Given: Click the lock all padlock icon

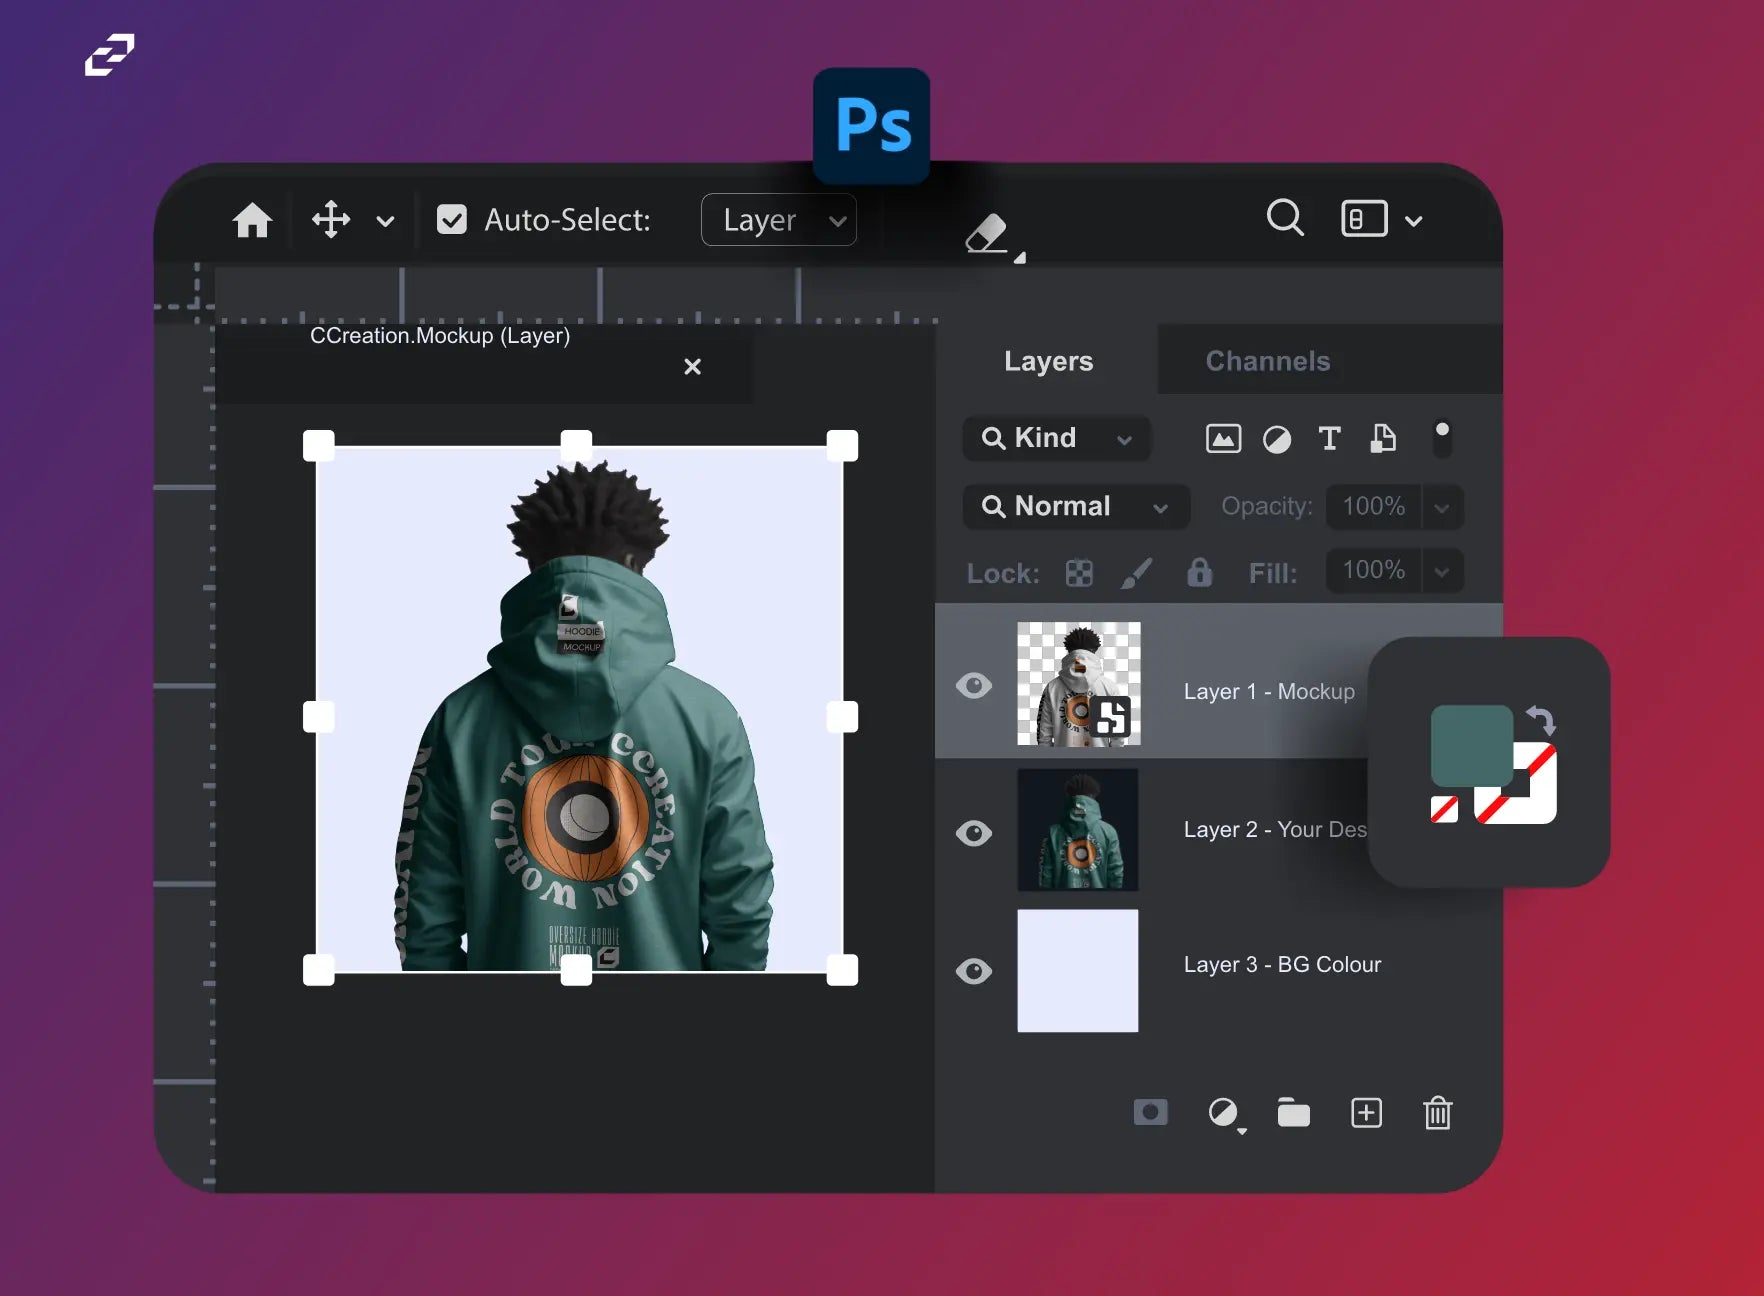Looking at the screenshot, I should pos(1199,572).
